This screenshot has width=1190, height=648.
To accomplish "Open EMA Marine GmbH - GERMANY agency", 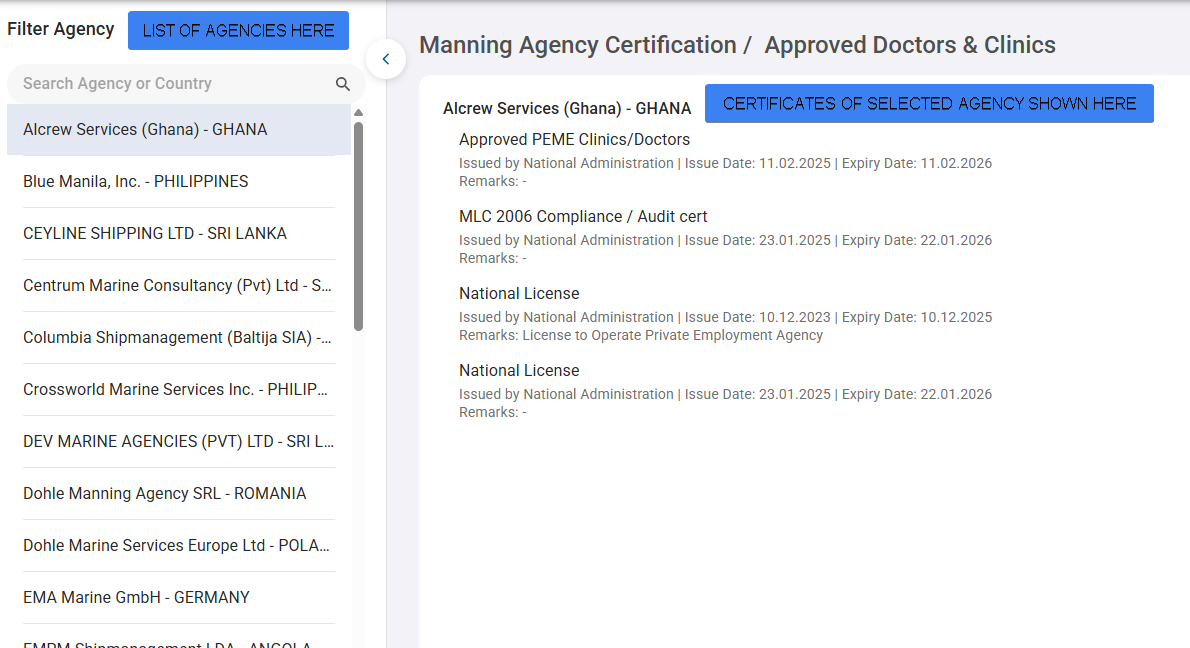I will point(179,597).
